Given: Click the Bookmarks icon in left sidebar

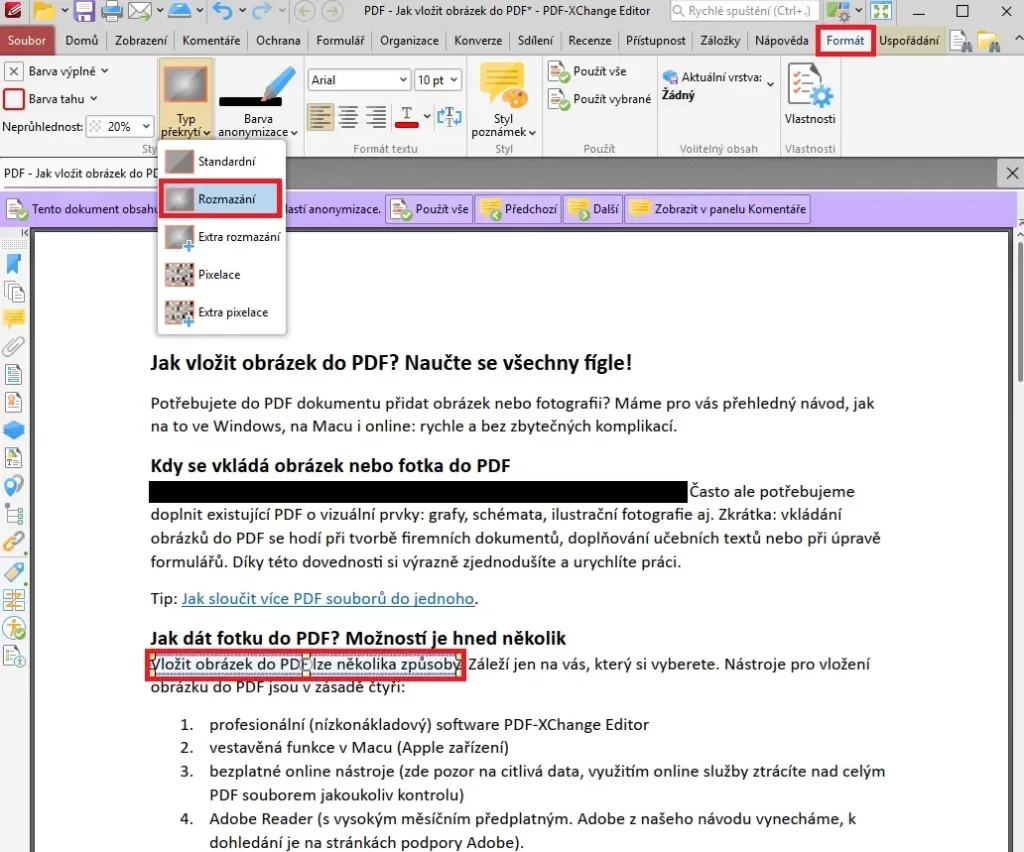Looking at the screenshot, I should click(x=13, y=264).
